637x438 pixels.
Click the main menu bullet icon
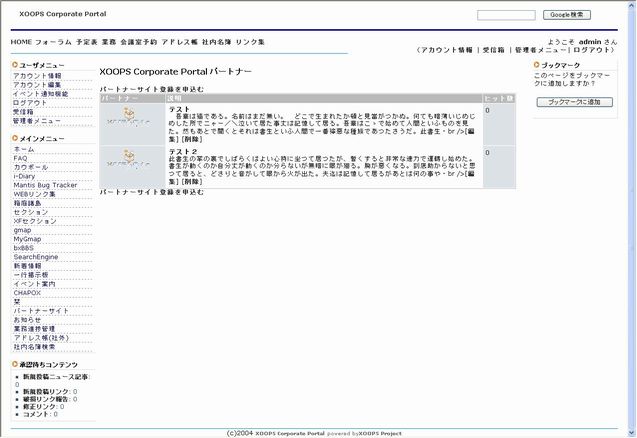tap(15, 139)
